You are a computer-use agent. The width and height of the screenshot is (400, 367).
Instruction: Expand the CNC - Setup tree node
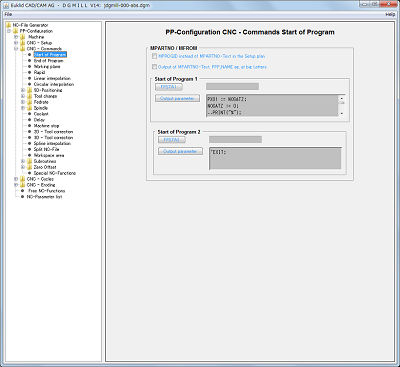coord(16,43)
